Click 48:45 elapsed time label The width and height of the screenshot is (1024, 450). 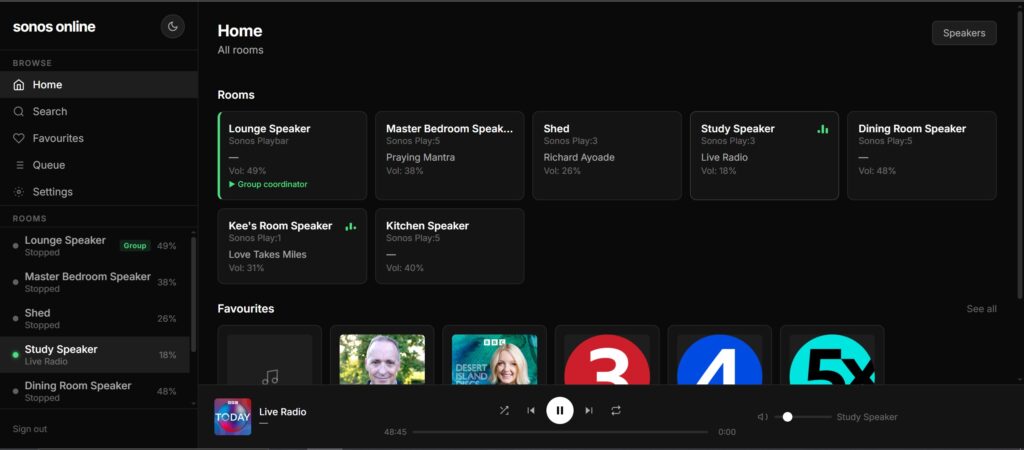395,432
